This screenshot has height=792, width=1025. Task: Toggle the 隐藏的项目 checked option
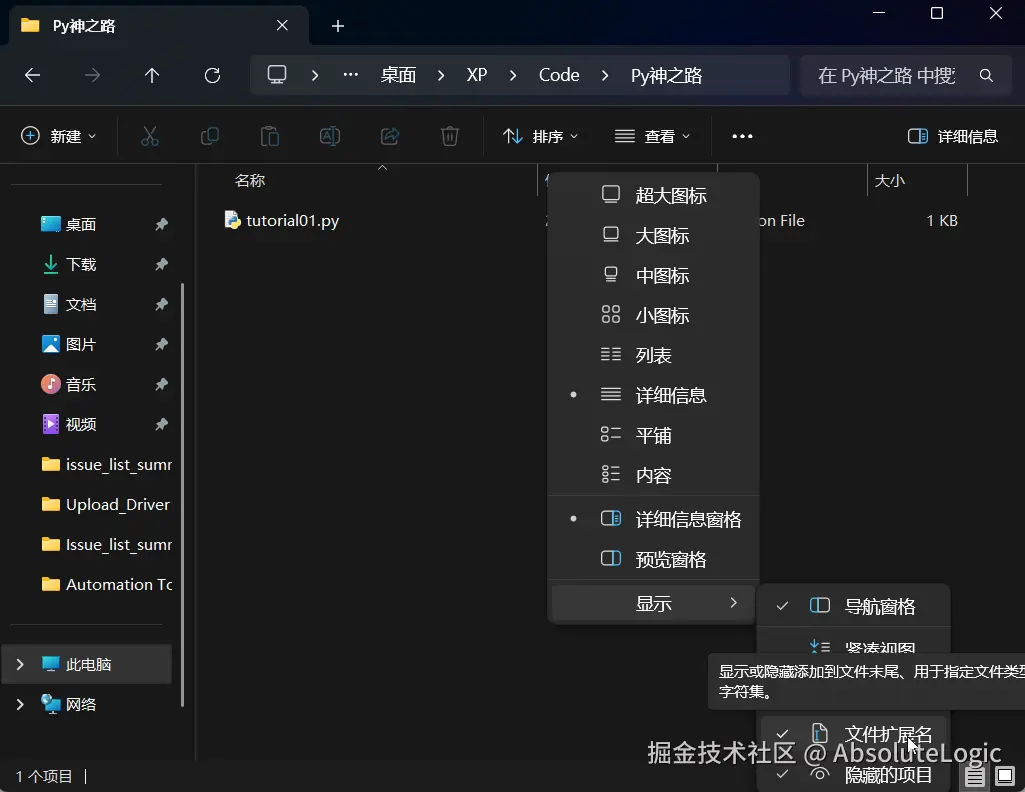(853, 775)
